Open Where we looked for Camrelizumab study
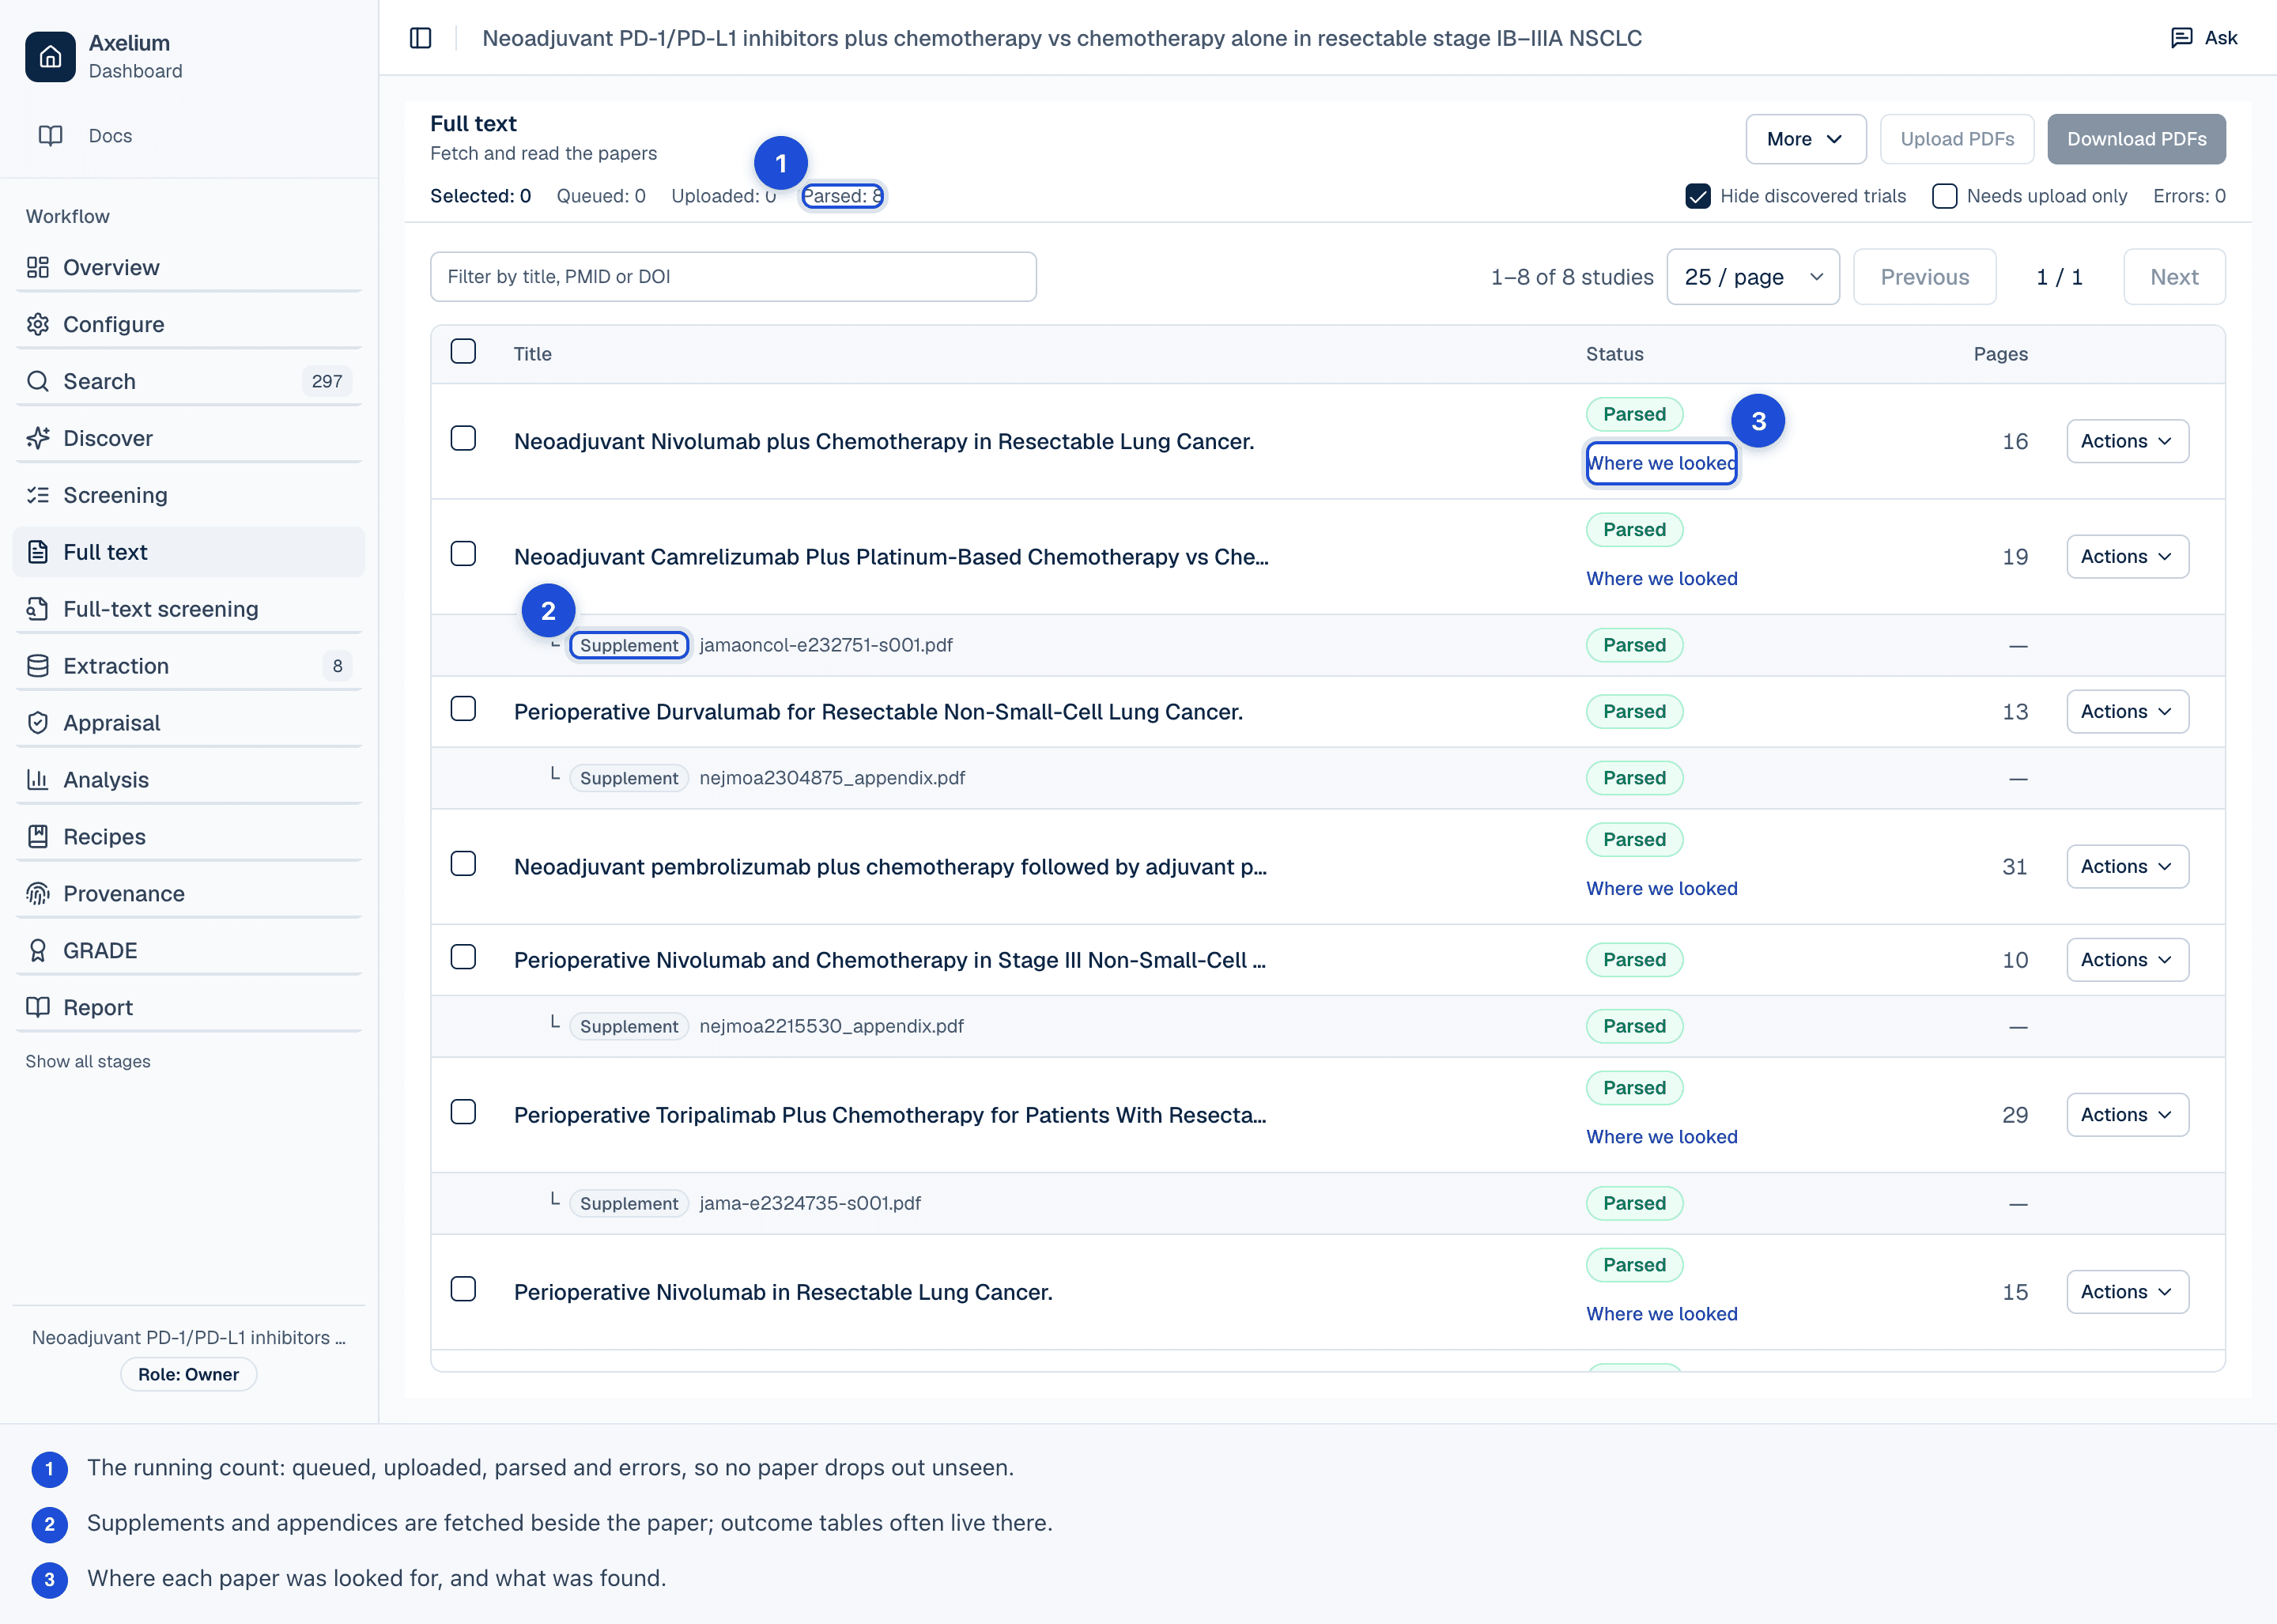 point(1661,579)
